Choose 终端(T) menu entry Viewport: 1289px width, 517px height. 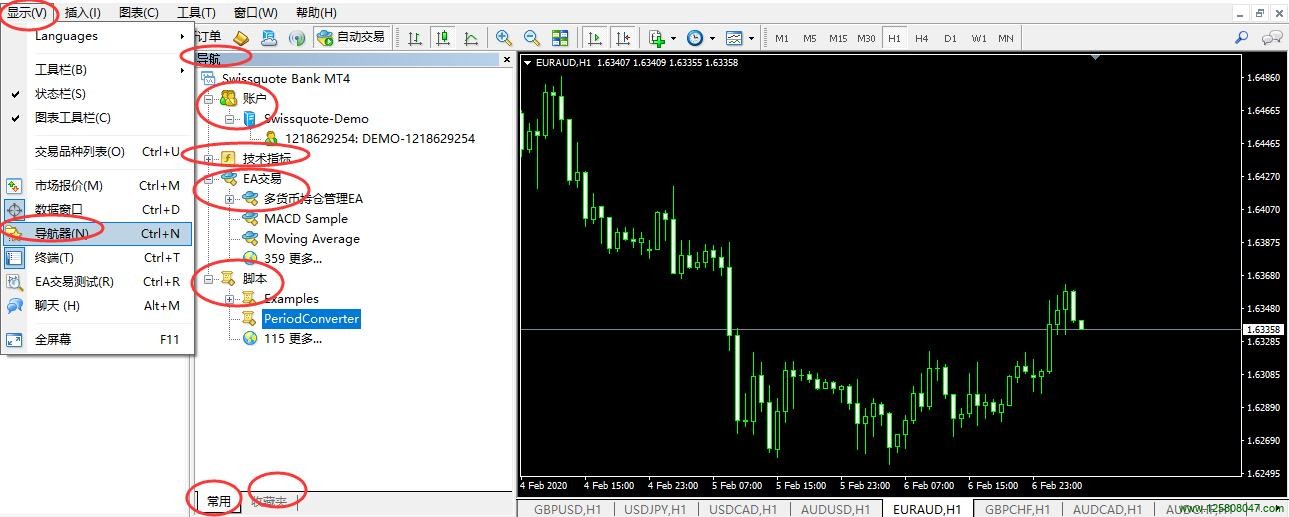[x=98, y=257]
